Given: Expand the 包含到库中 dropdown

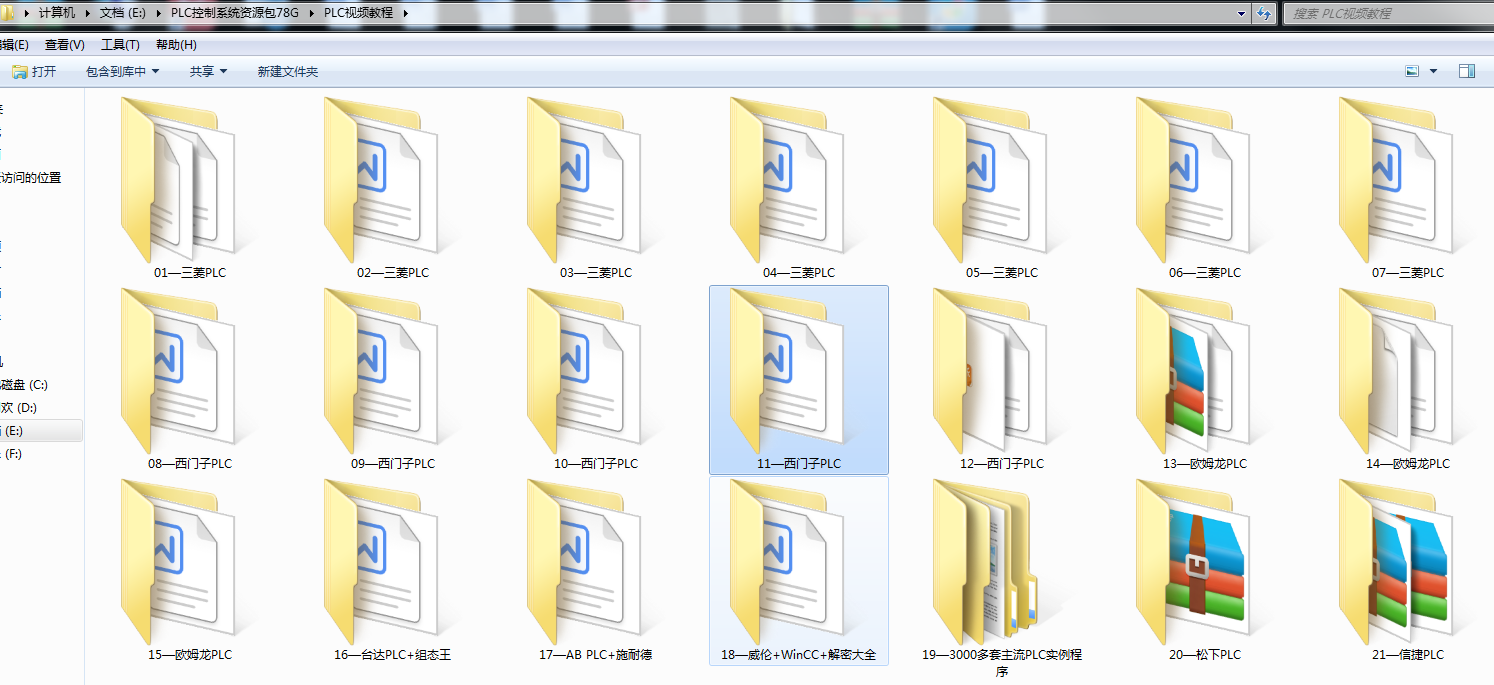Looking at the screenshot, I should click(x=154, y=71).
